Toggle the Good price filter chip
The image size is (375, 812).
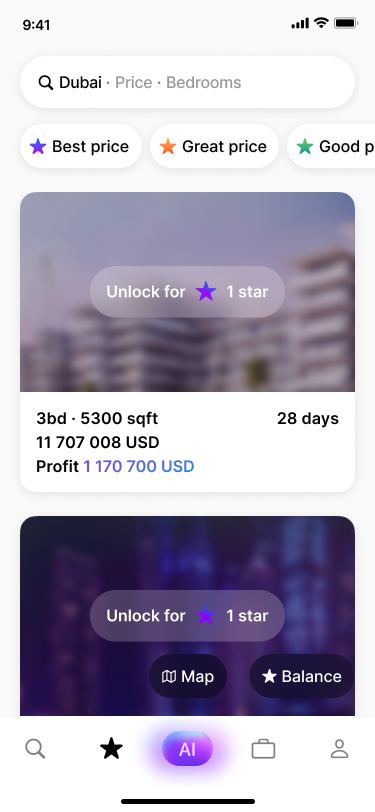tap(331, 147)
